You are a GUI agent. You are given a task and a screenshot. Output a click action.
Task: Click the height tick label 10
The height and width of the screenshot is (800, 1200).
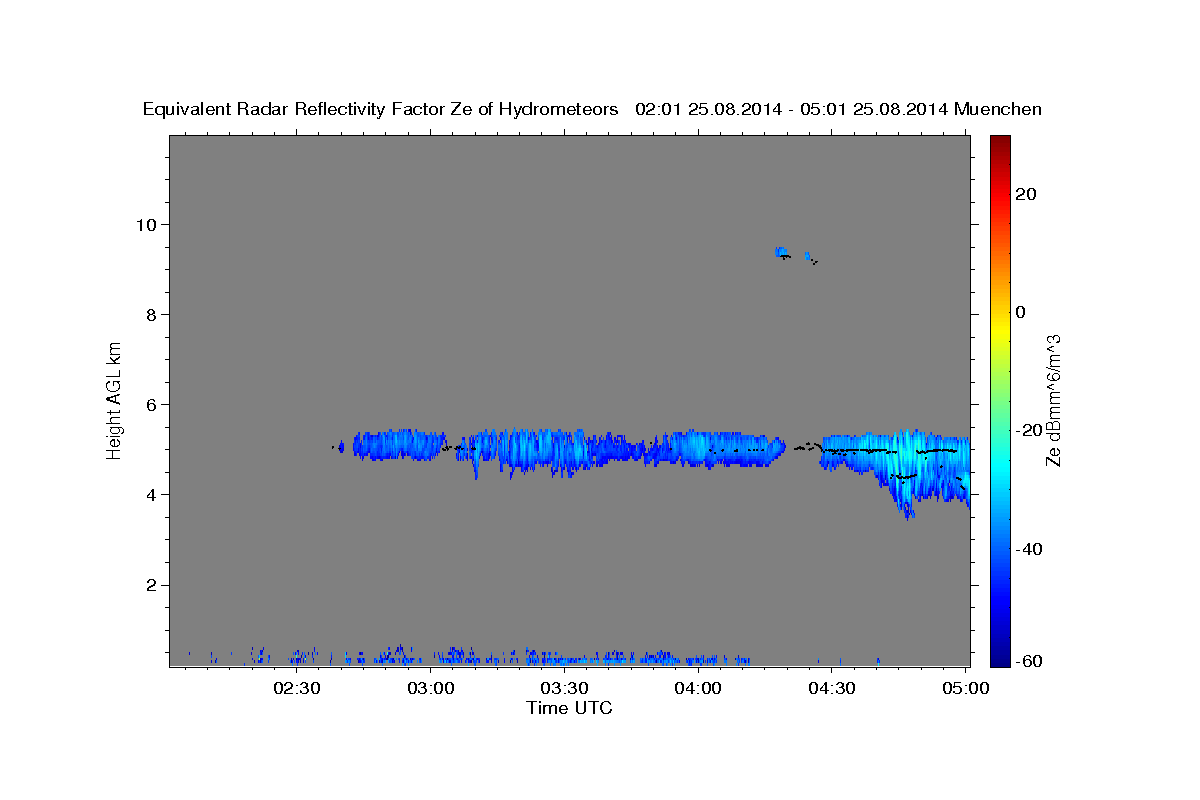point(149,224)
